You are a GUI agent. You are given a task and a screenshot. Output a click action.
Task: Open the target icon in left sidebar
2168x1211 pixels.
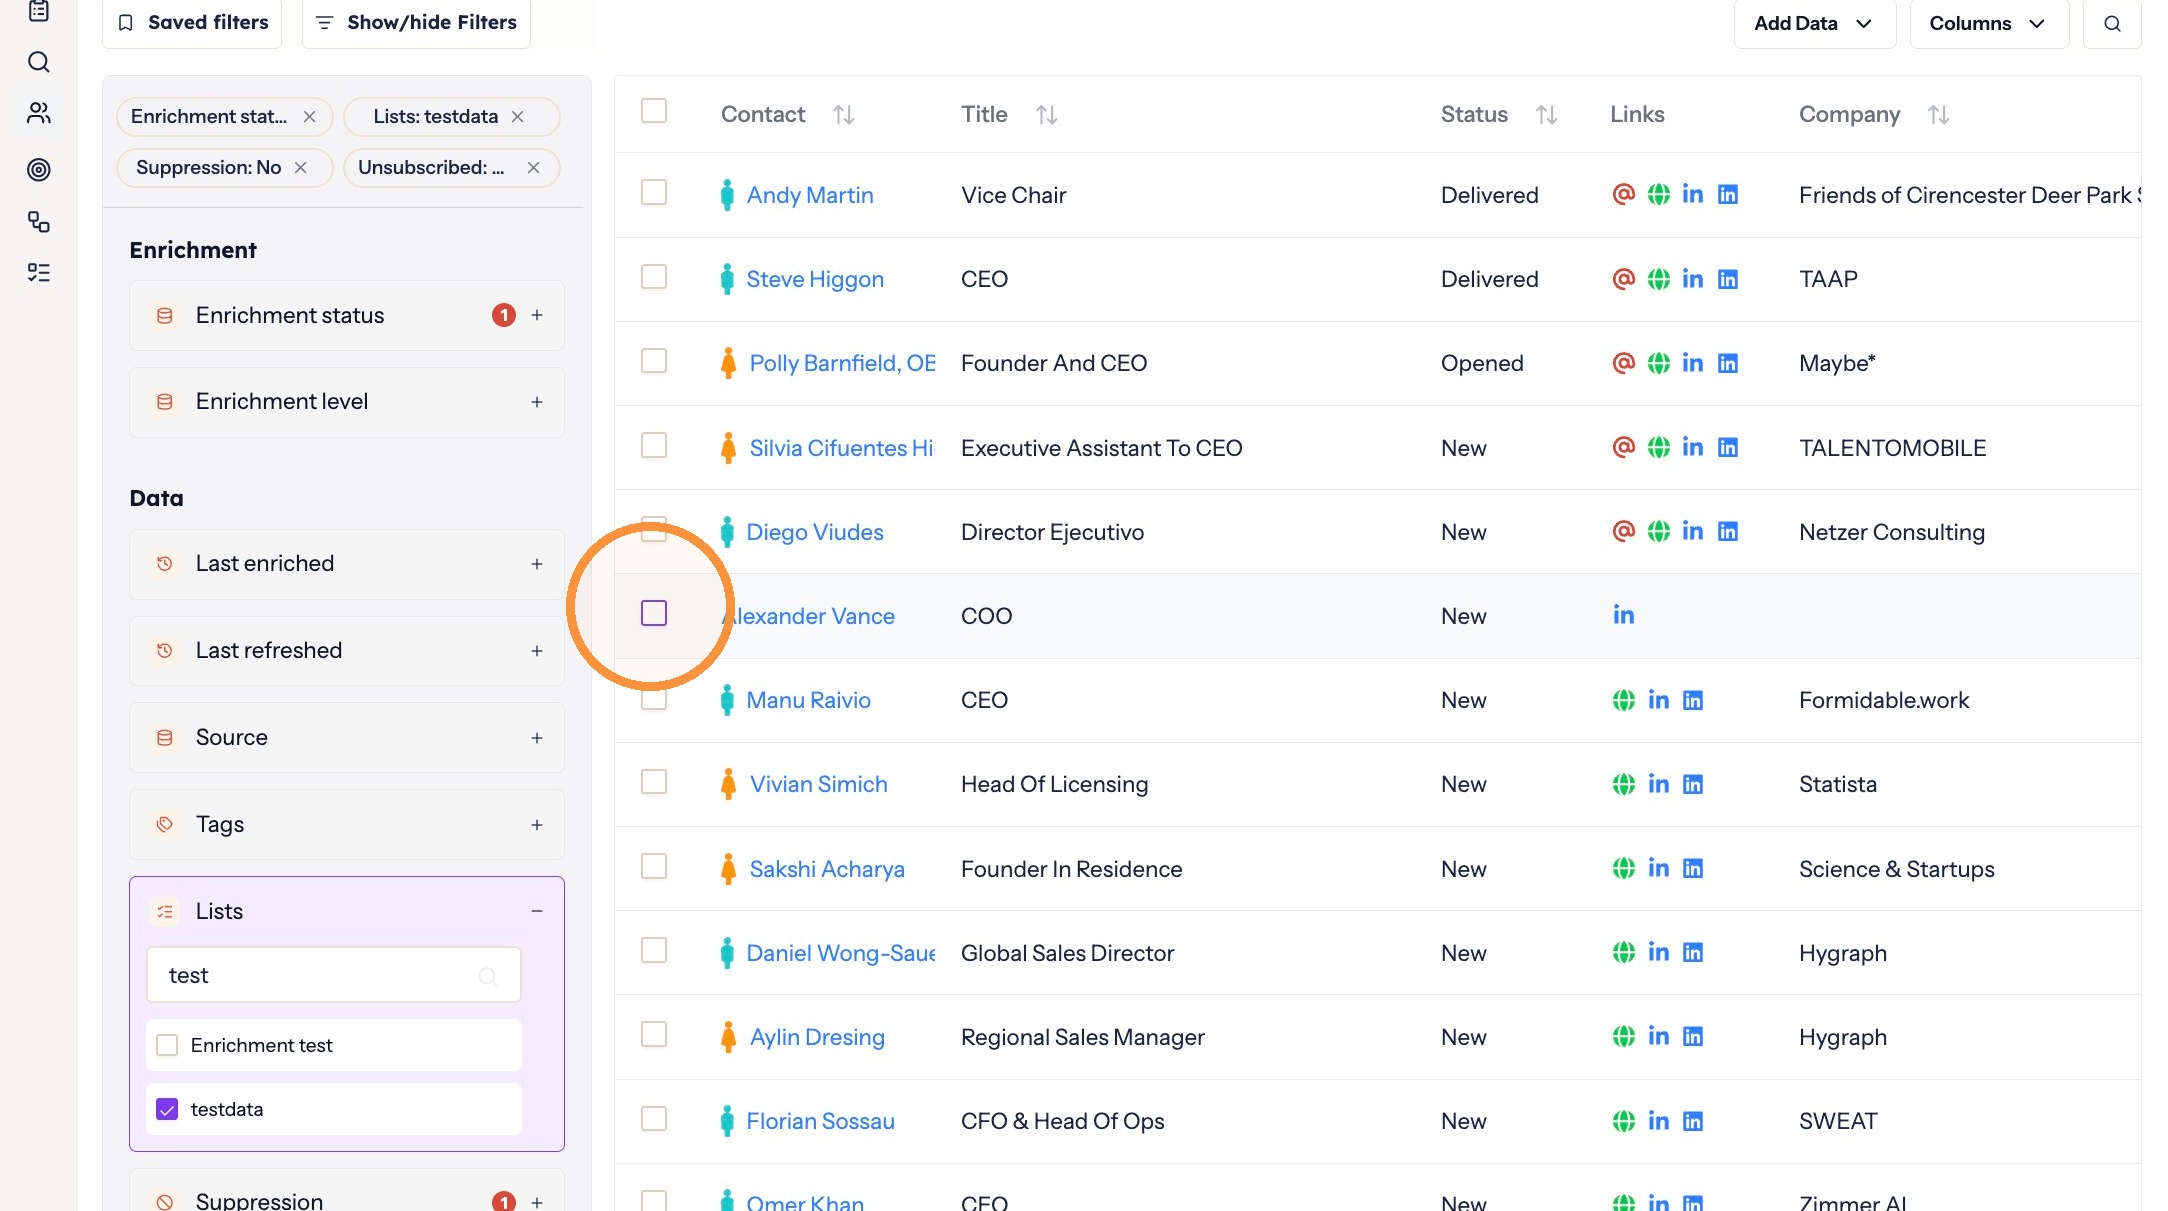point(39,170)
